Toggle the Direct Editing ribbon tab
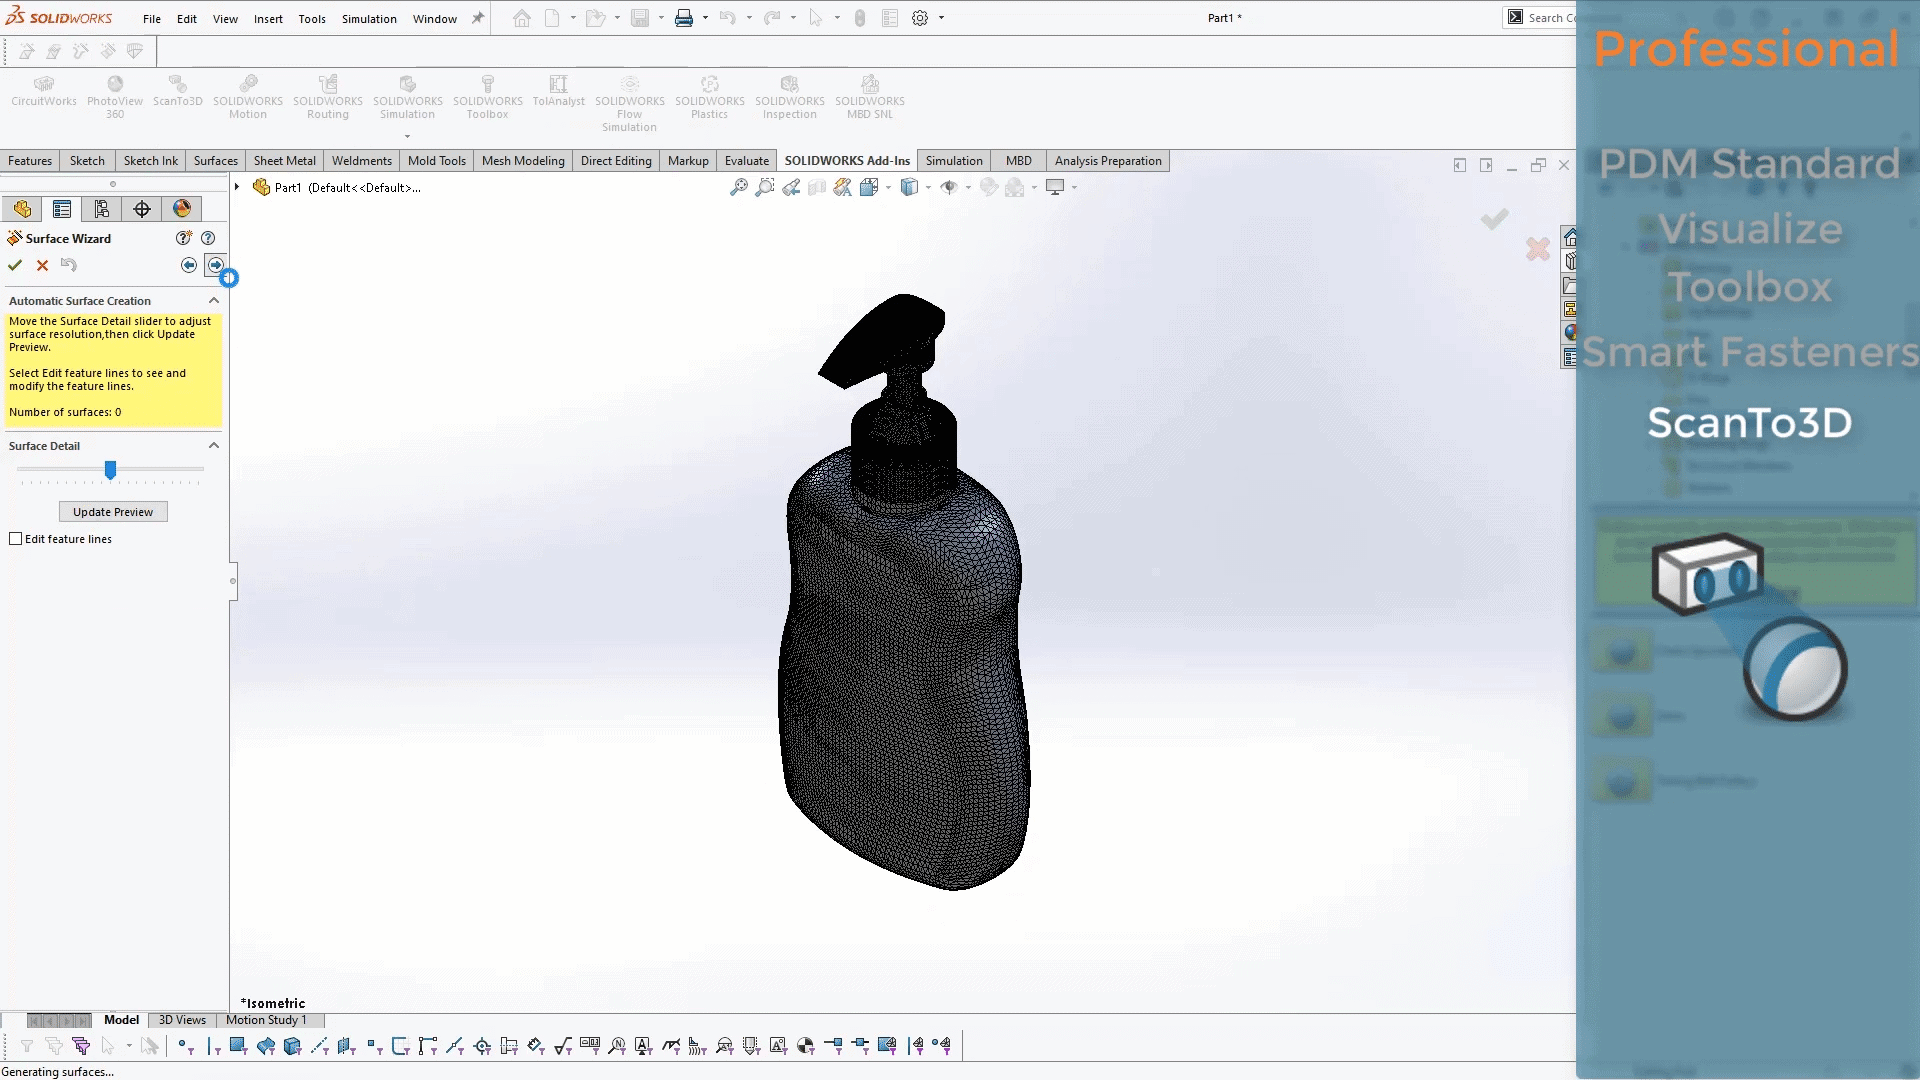Image resolution: width=1920 pixels, height=1080 pixels. (x=616, y=160)
